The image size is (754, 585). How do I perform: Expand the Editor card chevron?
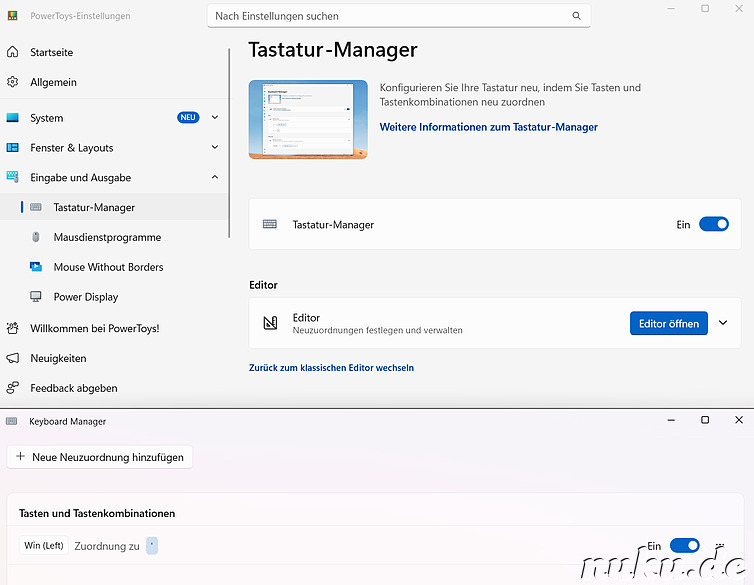point(723,323)
